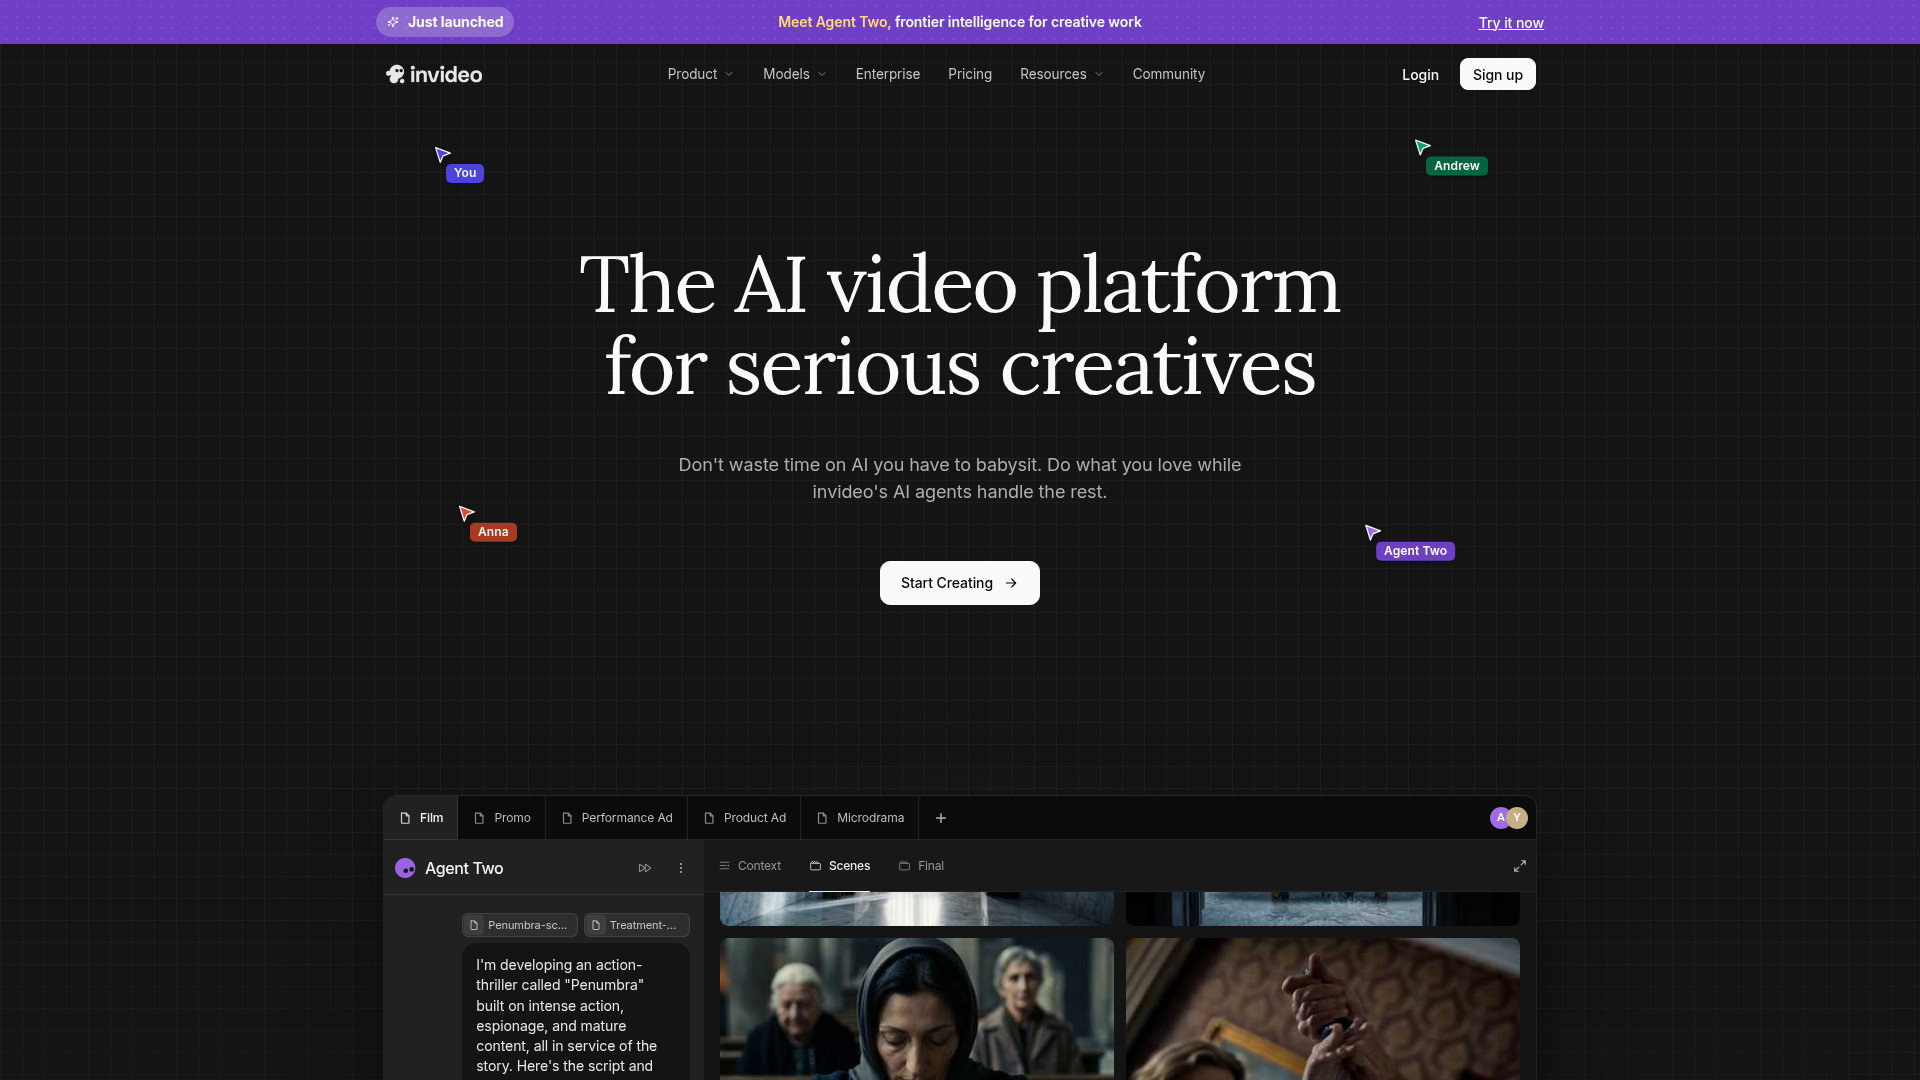The image size is (1920, 1080).
Task: Click the icy corridor scene thumbnail
Action: click(917, 908)
